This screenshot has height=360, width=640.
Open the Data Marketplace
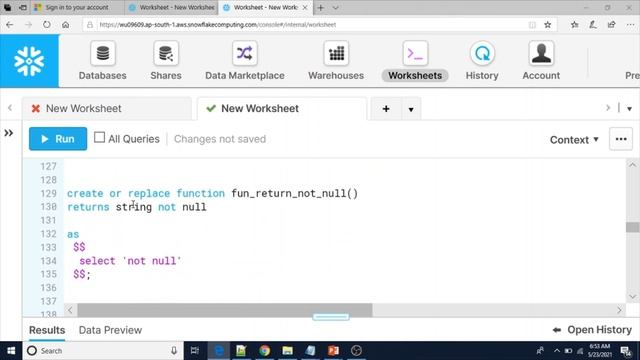(x=244, y=61)
